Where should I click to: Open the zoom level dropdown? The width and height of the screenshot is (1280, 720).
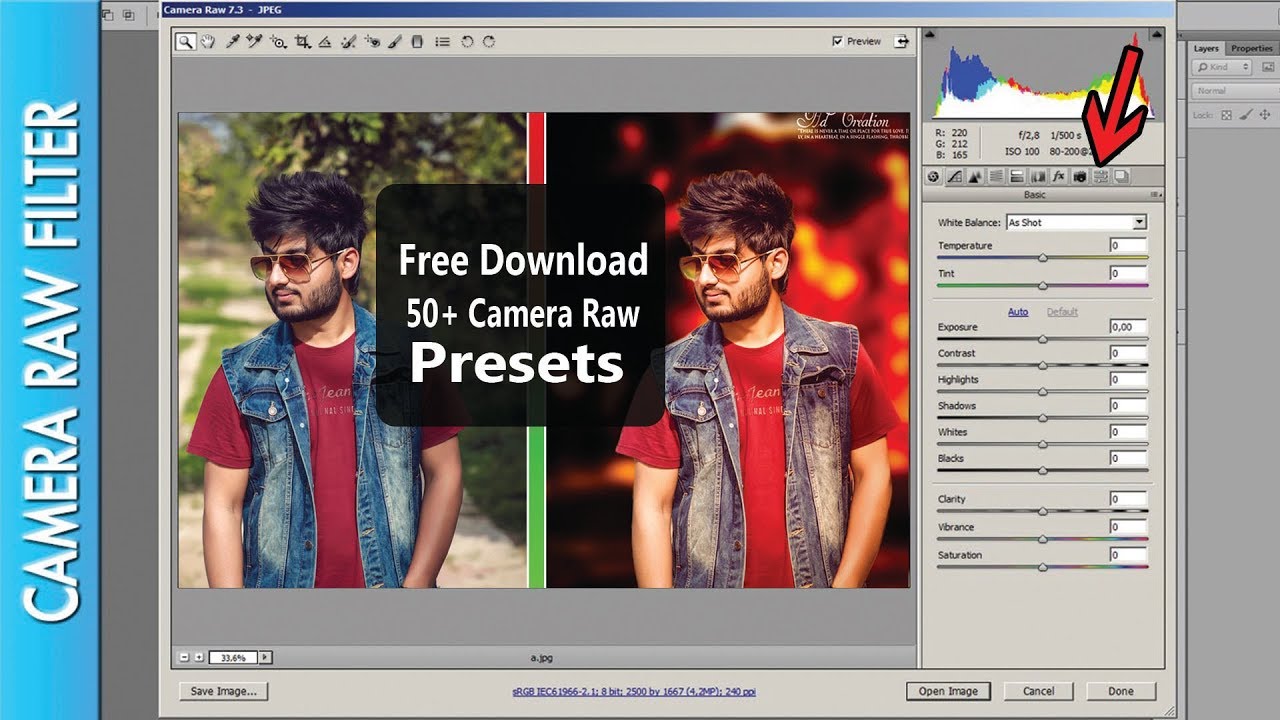[x=266, y=657]
